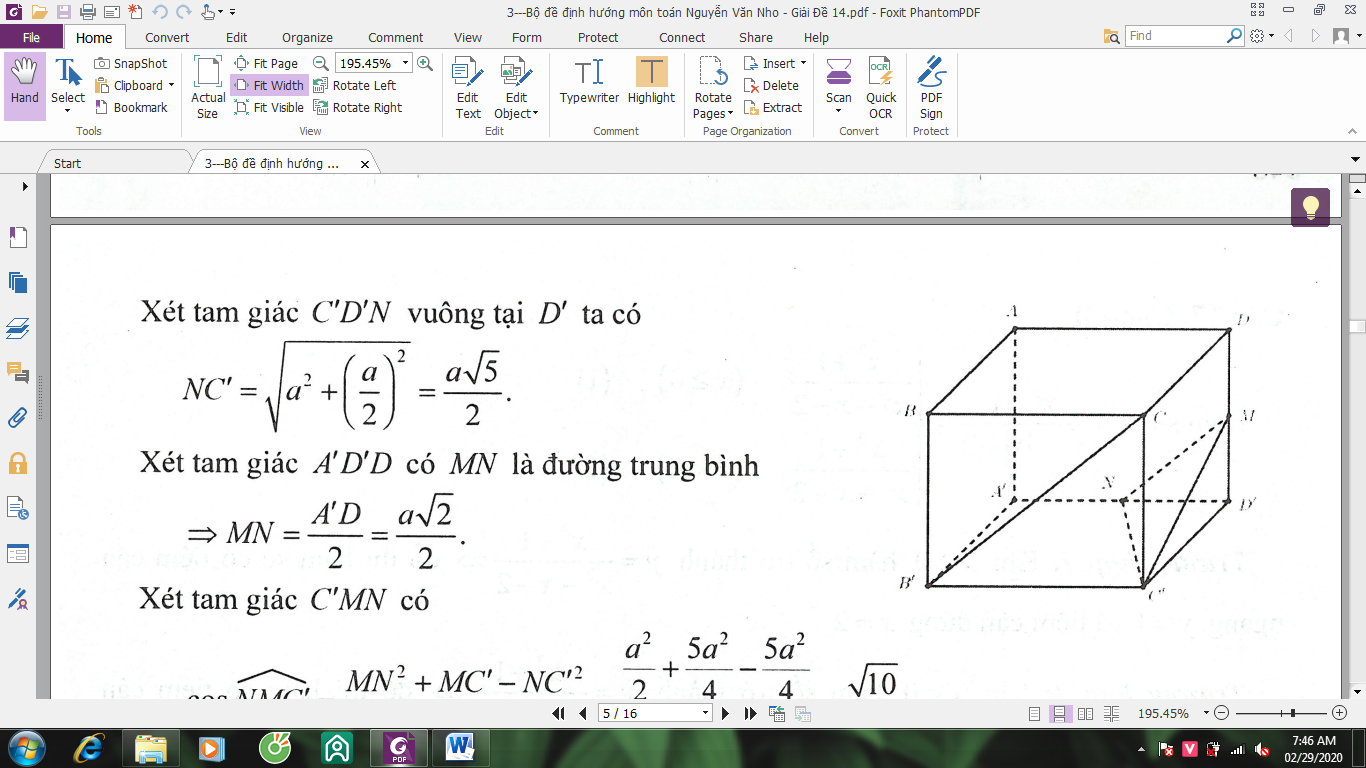Click the Rotate Left button

pos(355,85)
